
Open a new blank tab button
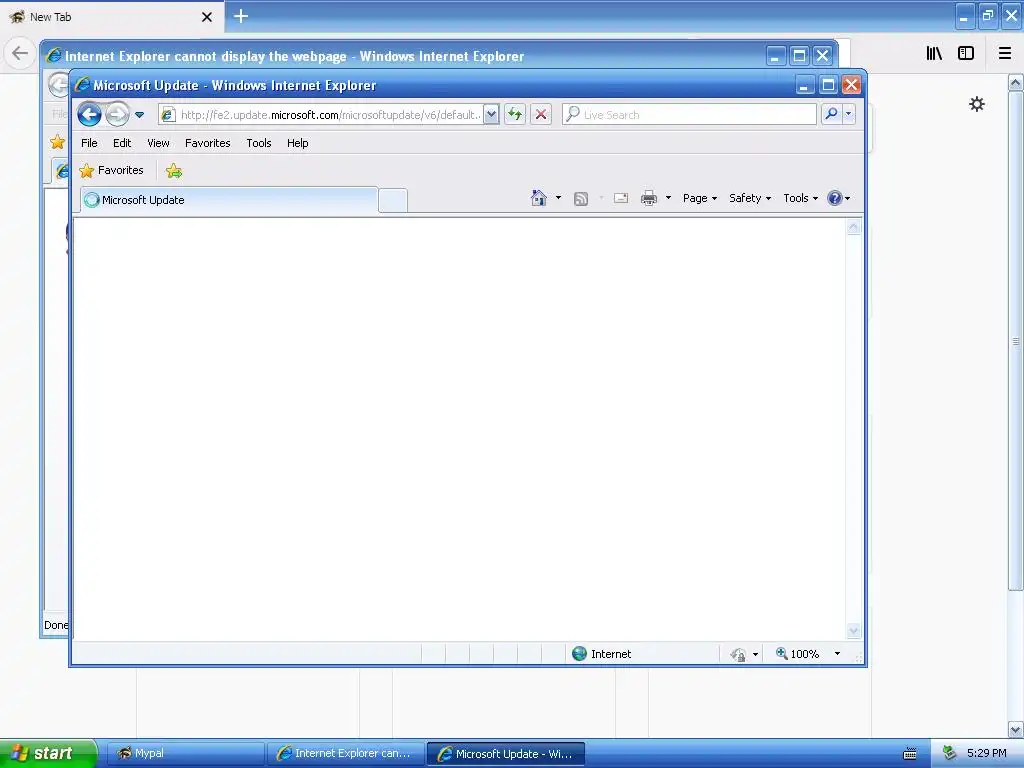pos(392,200)
